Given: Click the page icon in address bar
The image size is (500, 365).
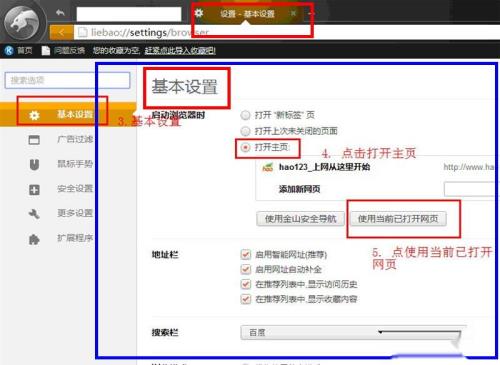Looking at the screenshot, I should 82,32.
